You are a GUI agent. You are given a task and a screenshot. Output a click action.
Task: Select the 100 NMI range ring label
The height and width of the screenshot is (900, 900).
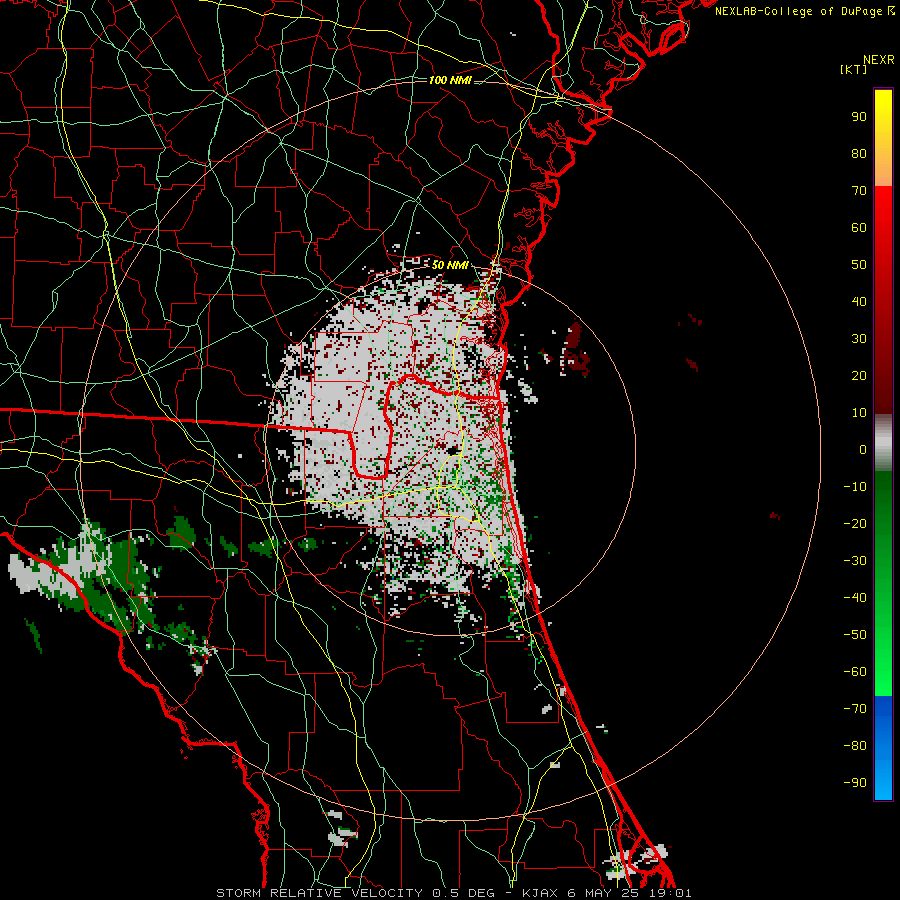coord(450,80)
